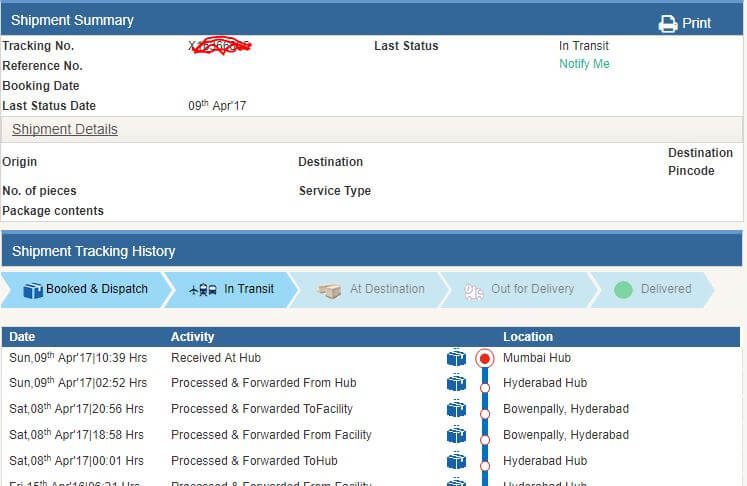
Task: Click timeline node for 02:52 Hrs Hyderabad Hub
Action: pos(485,388)
